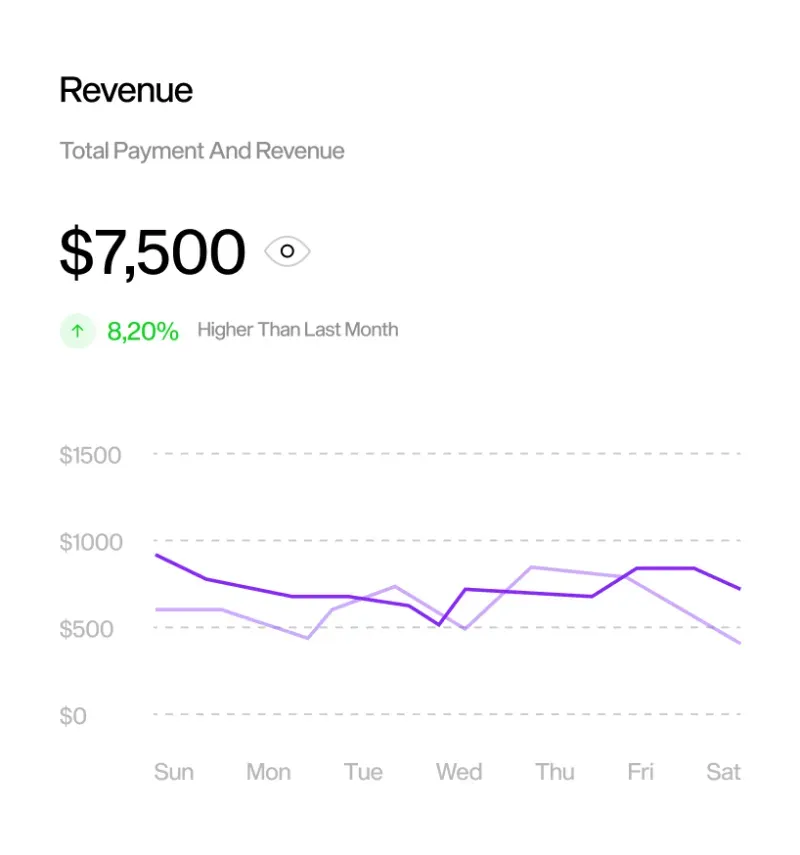Click the $0 axis label
This screenshot has width=800, height=855.
click(x=73, y=716)
